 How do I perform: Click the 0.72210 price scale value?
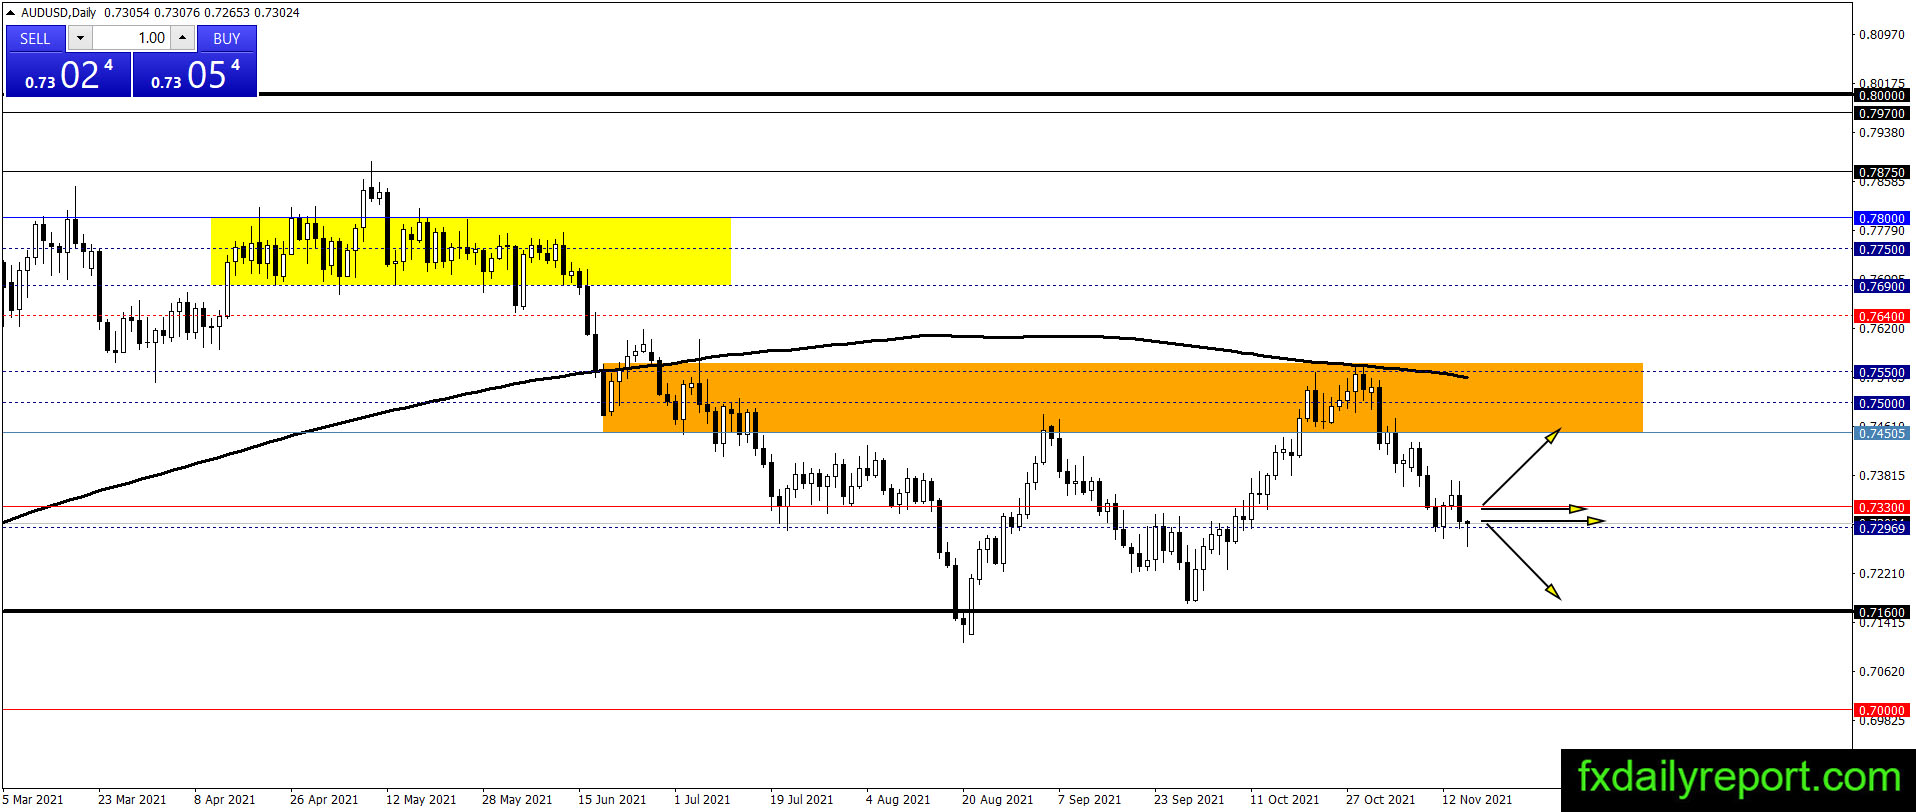pyautogui.click(x=1881, y=574)
